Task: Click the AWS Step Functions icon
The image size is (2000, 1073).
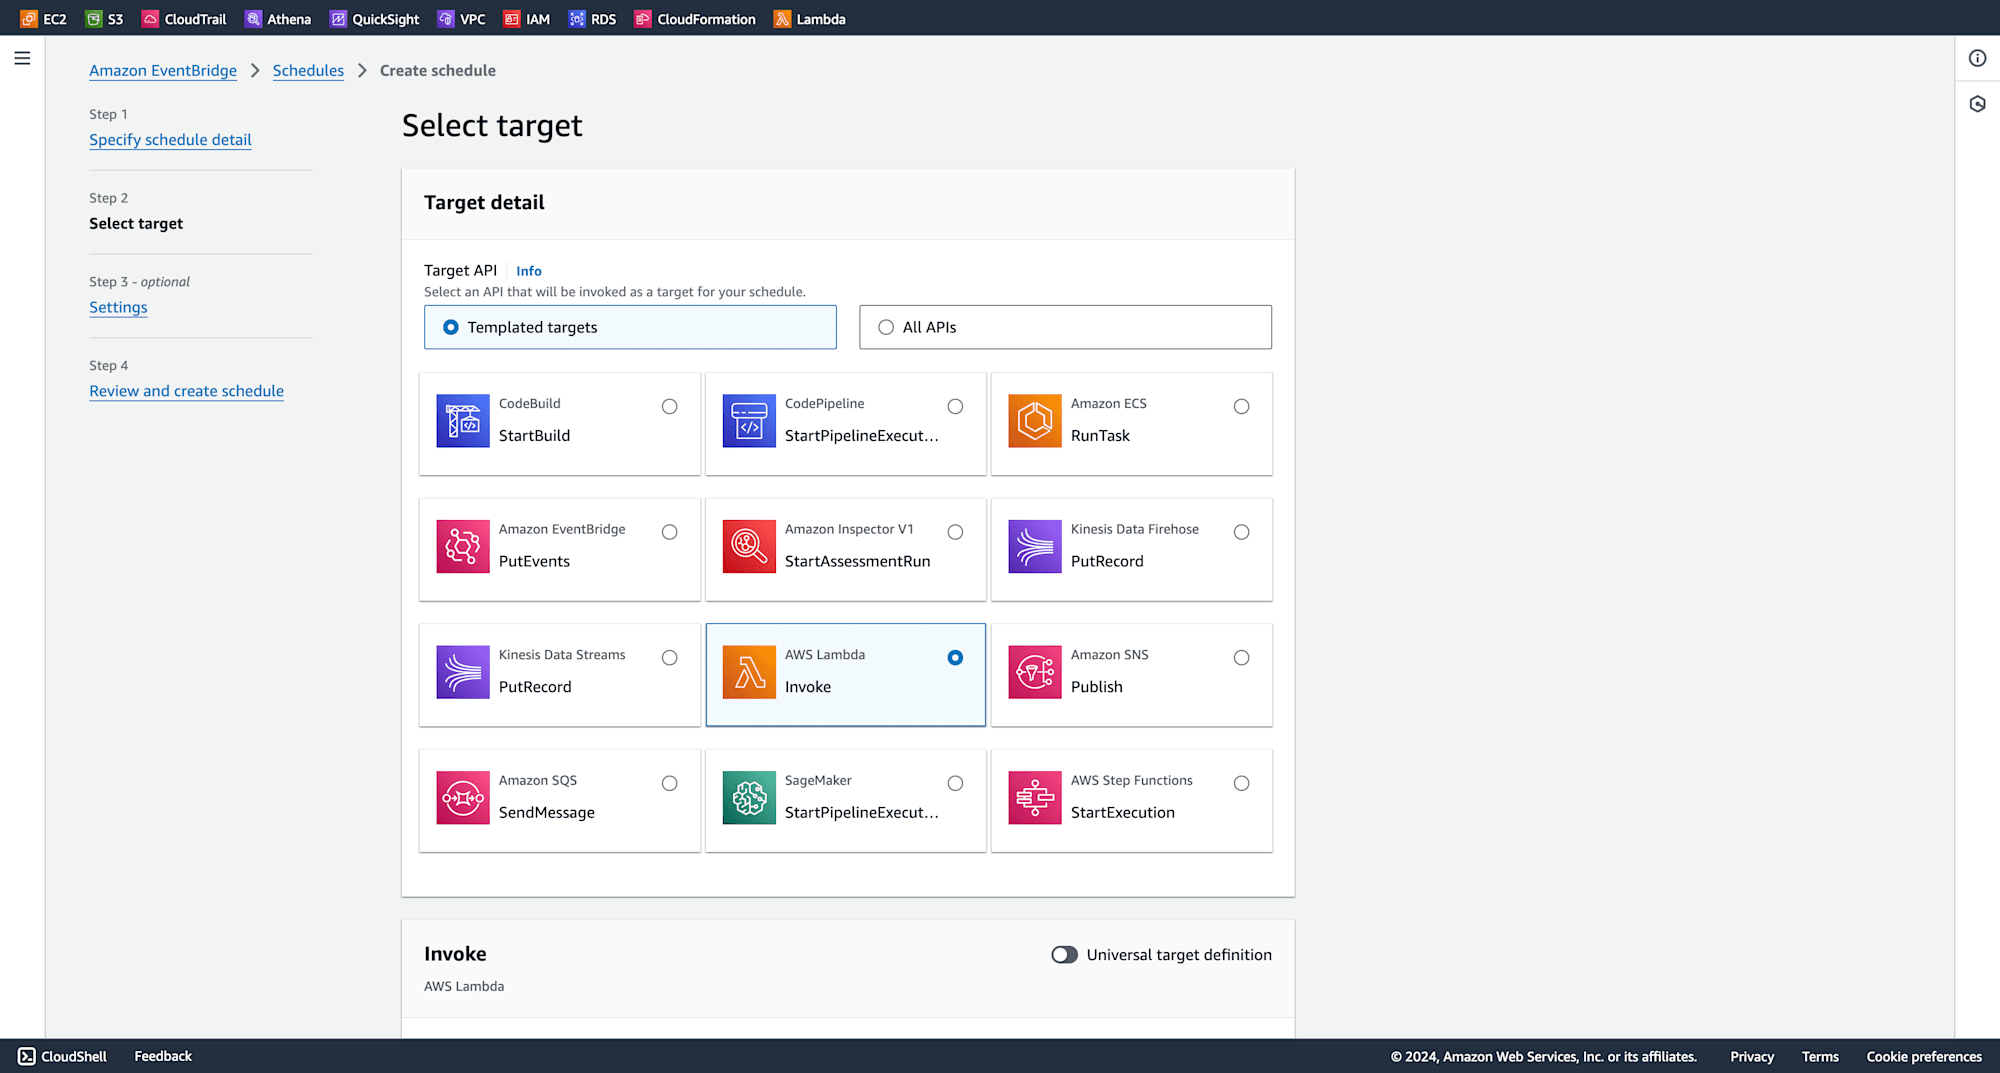Action: click(x=1035, y=798)
